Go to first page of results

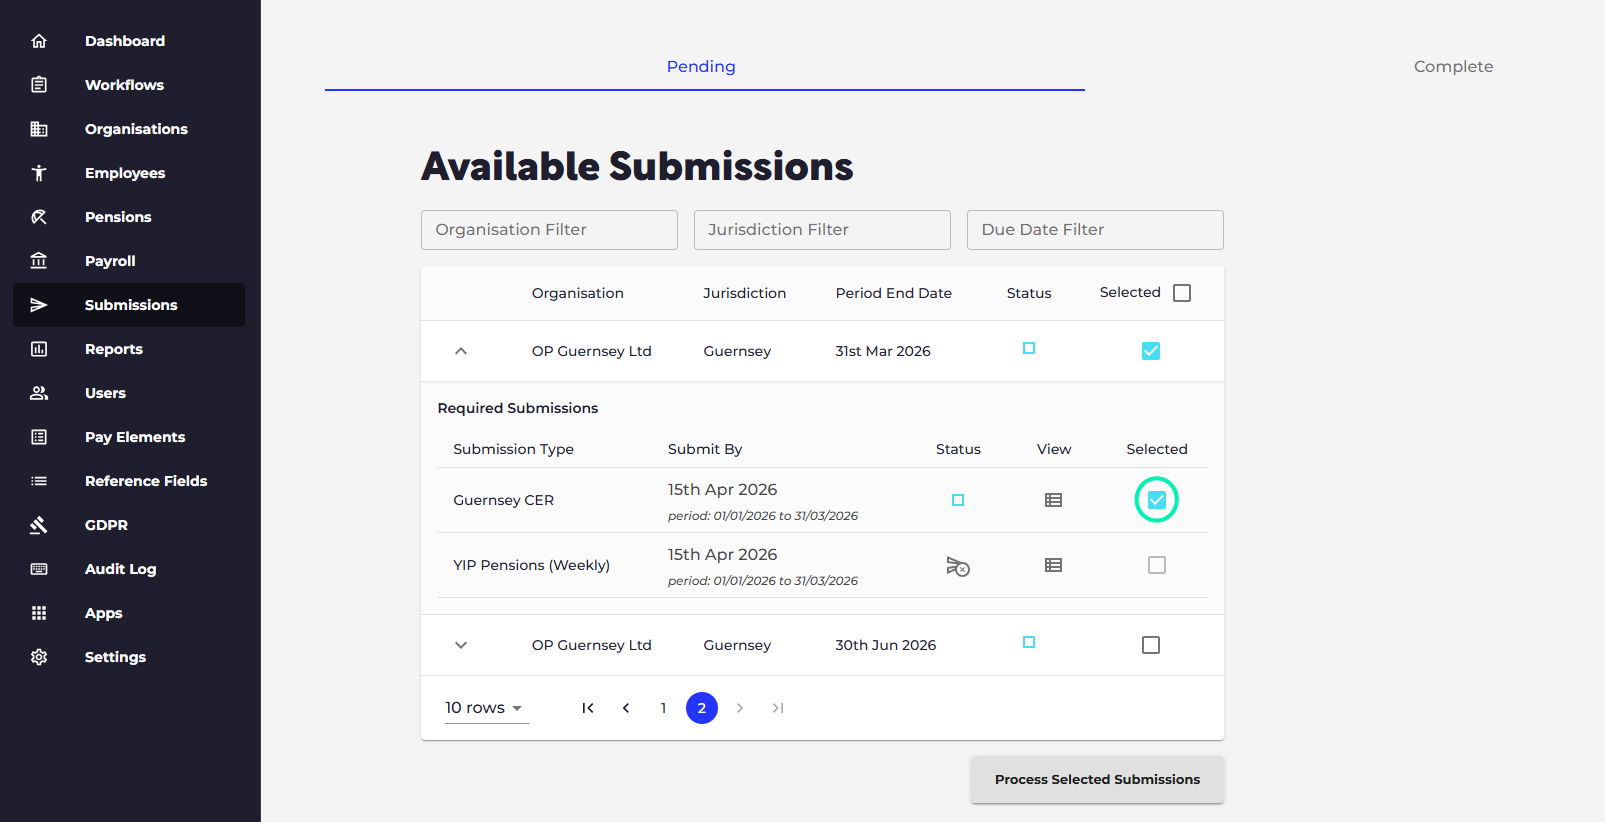pyautogui.click(x=588, y=708)
